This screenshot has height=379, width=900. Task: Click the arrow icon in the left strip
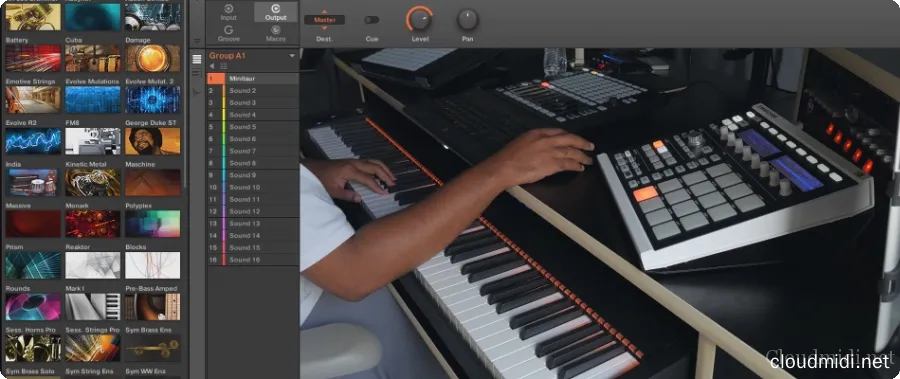coord(197,91)
